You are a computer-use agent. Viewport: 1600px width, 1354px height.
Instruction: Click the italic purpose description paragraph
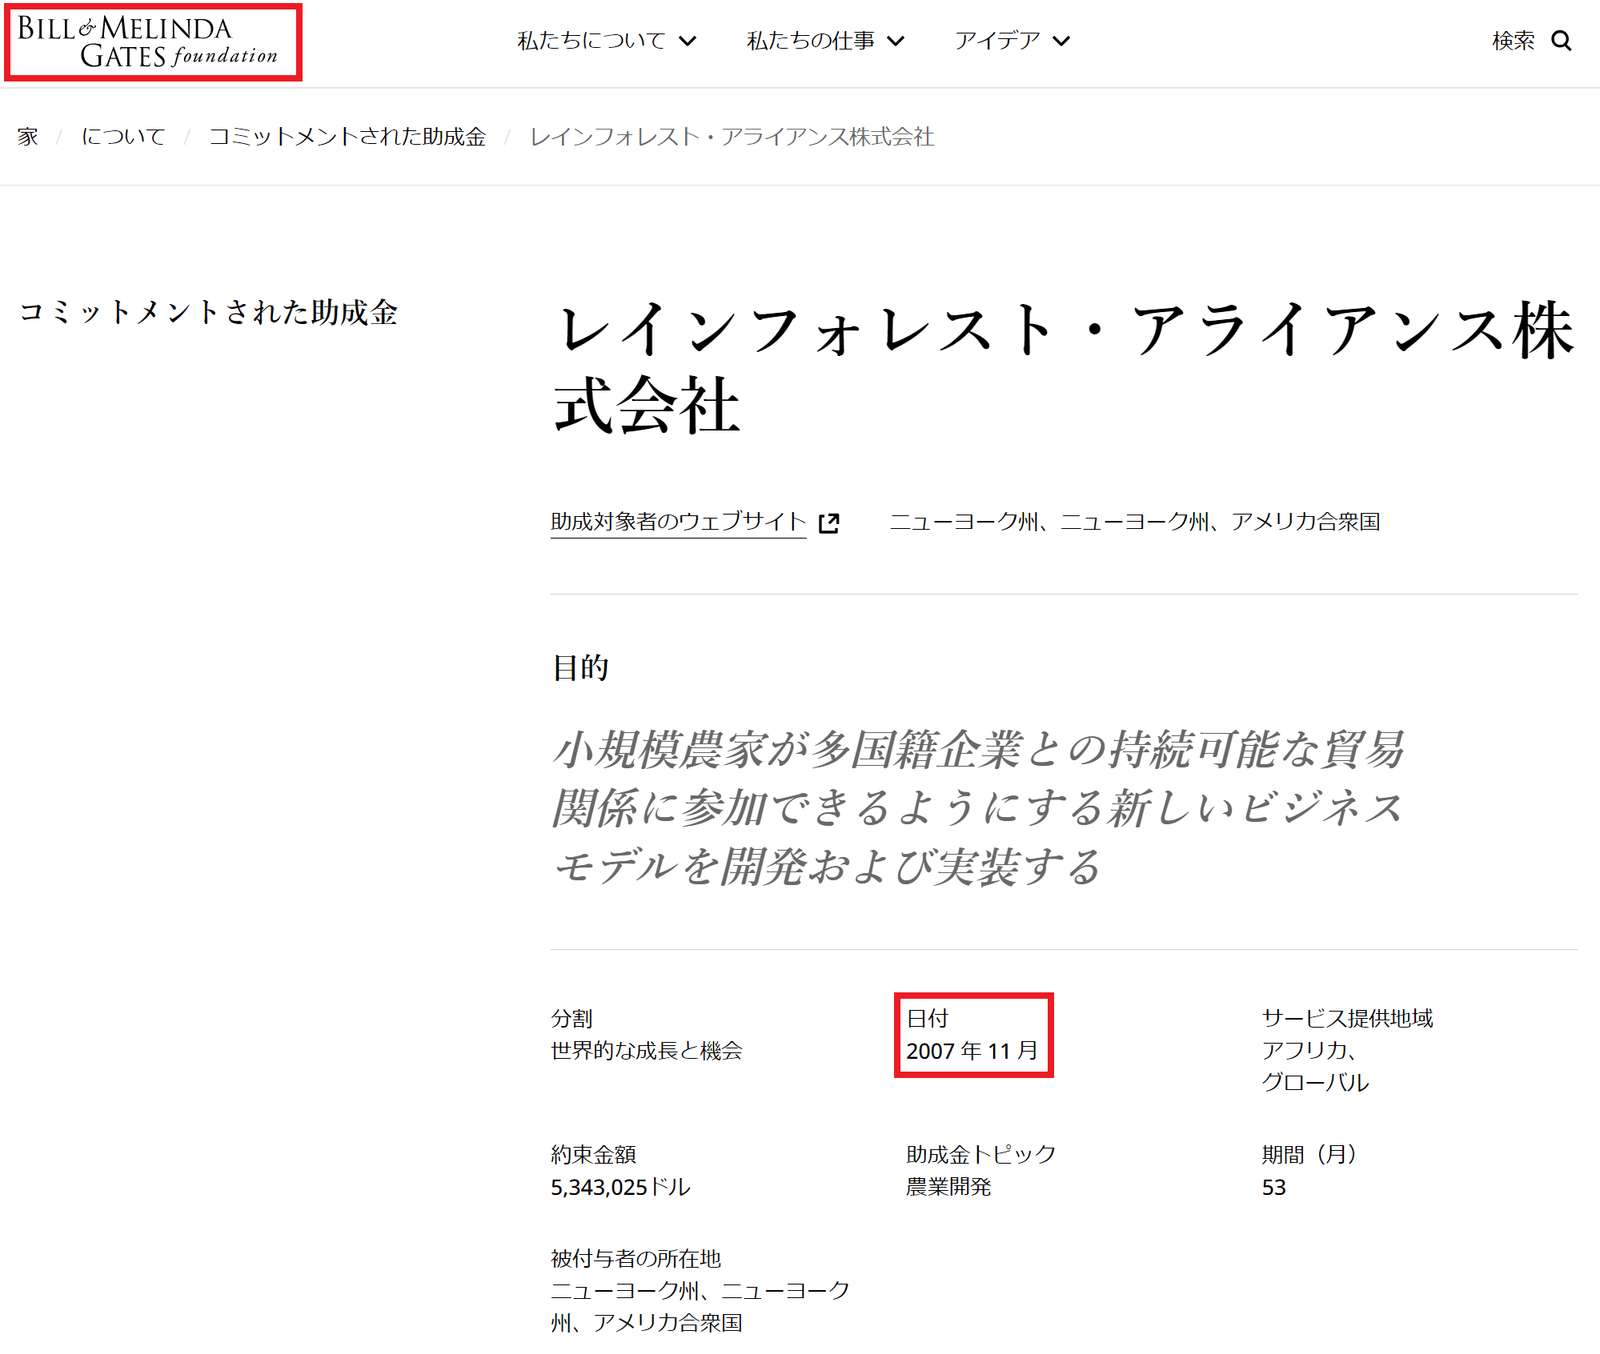[x=978, y=808]
